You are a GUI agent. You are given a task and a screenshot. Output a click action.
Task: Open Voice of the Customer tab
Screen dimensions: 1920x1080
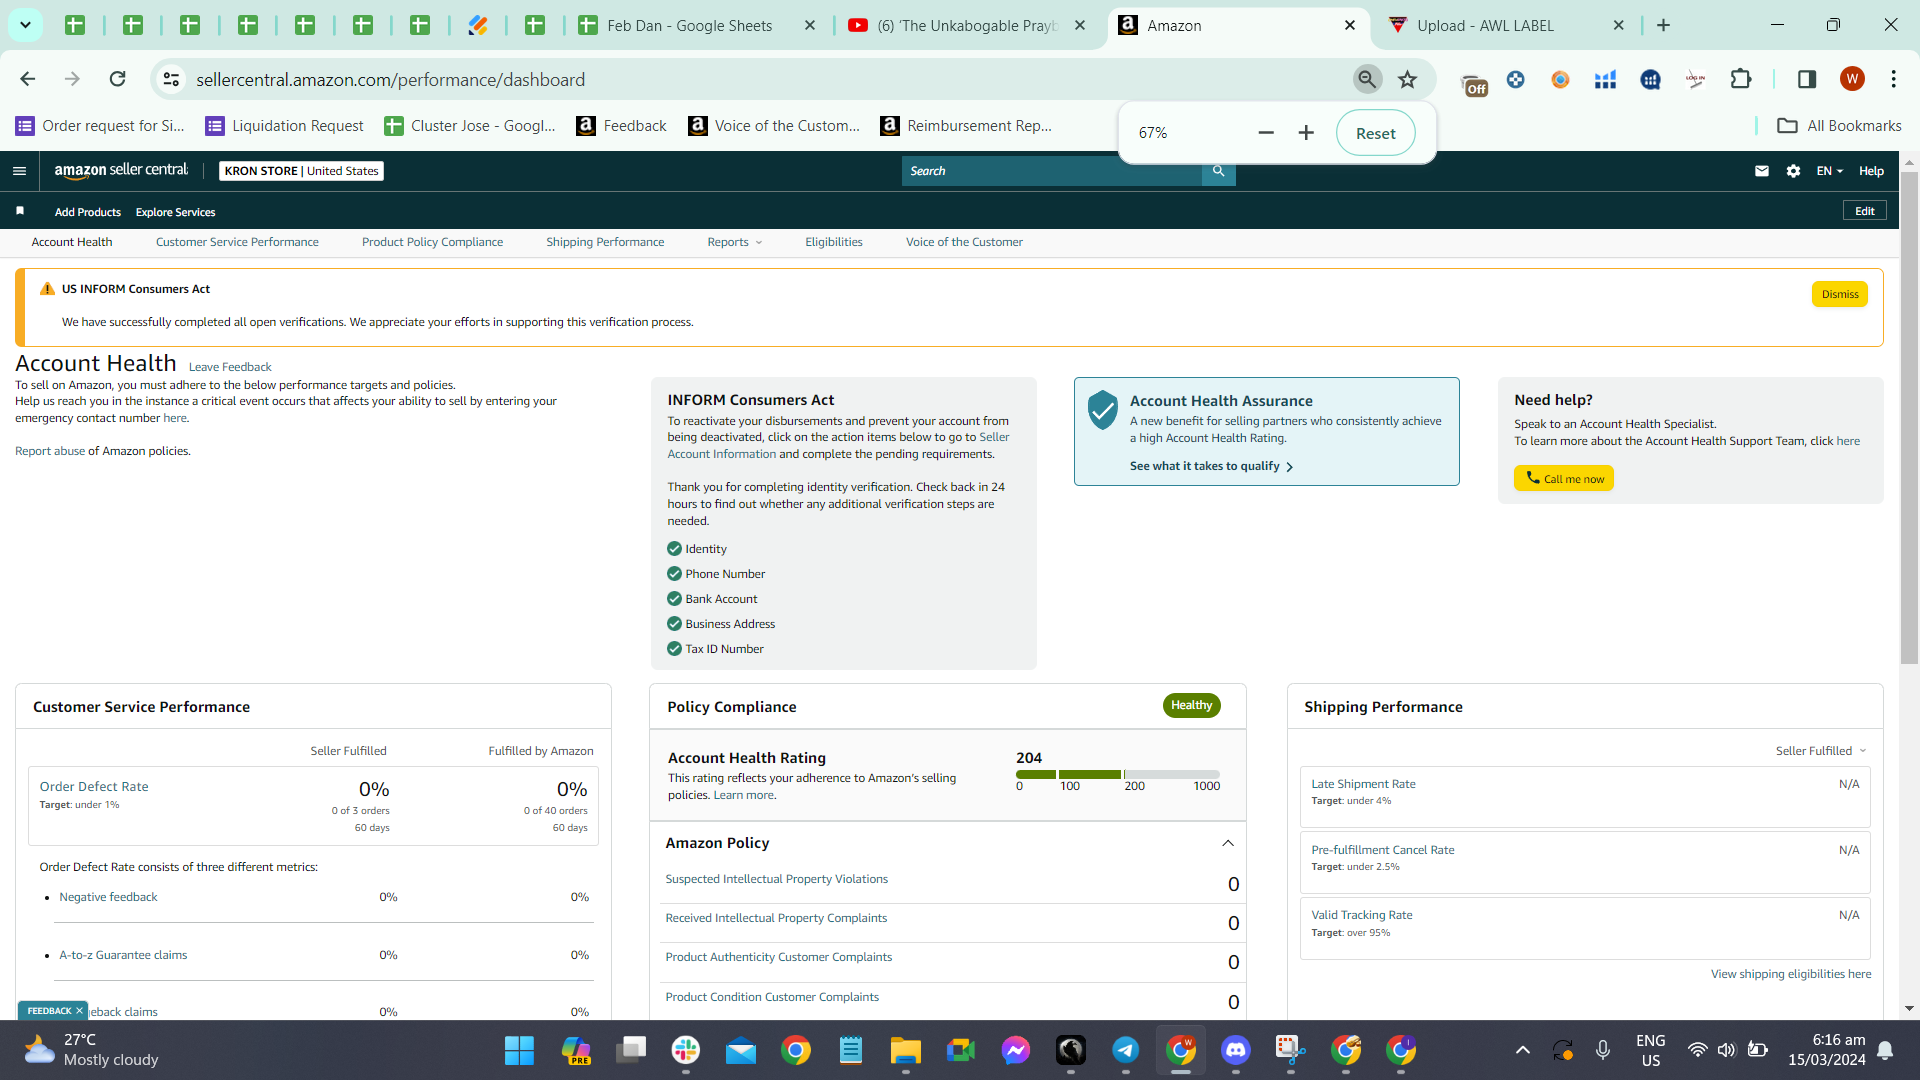964,242
